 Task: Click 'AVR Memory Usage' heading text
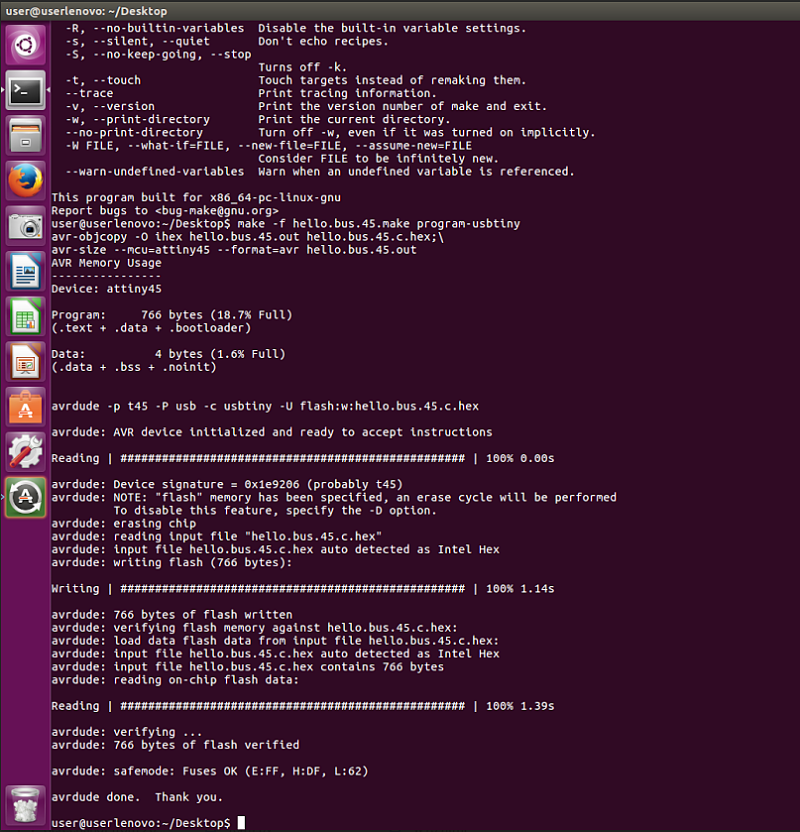point(106,263)
